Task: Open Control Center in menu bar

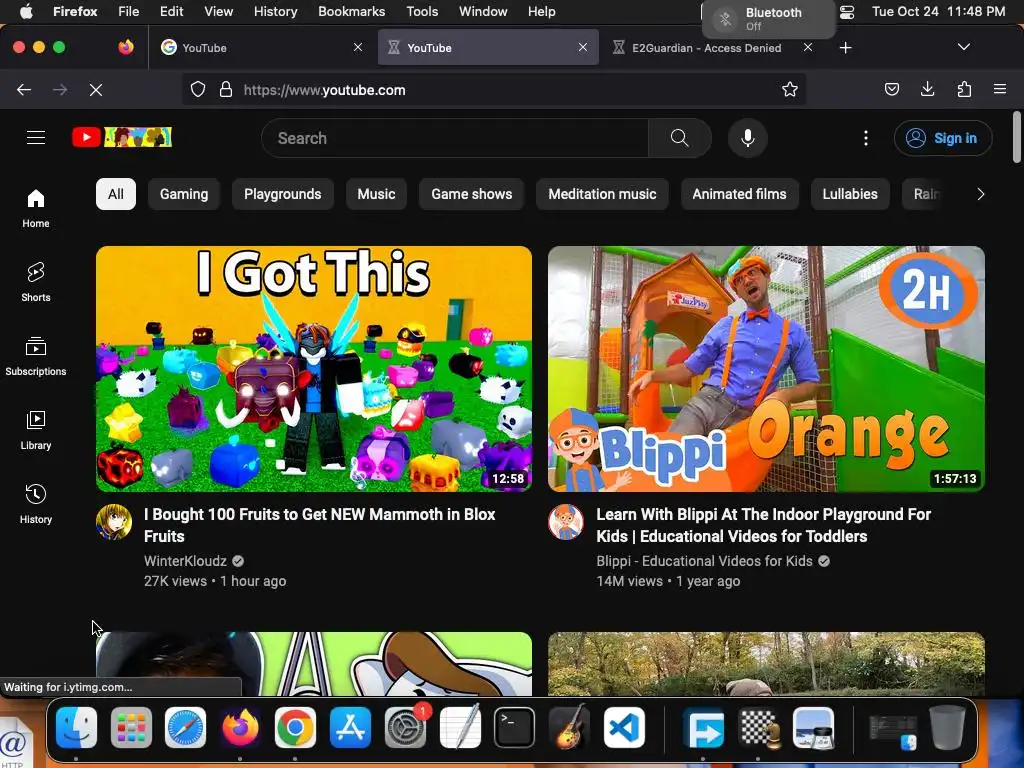Action: click(847, 12)
